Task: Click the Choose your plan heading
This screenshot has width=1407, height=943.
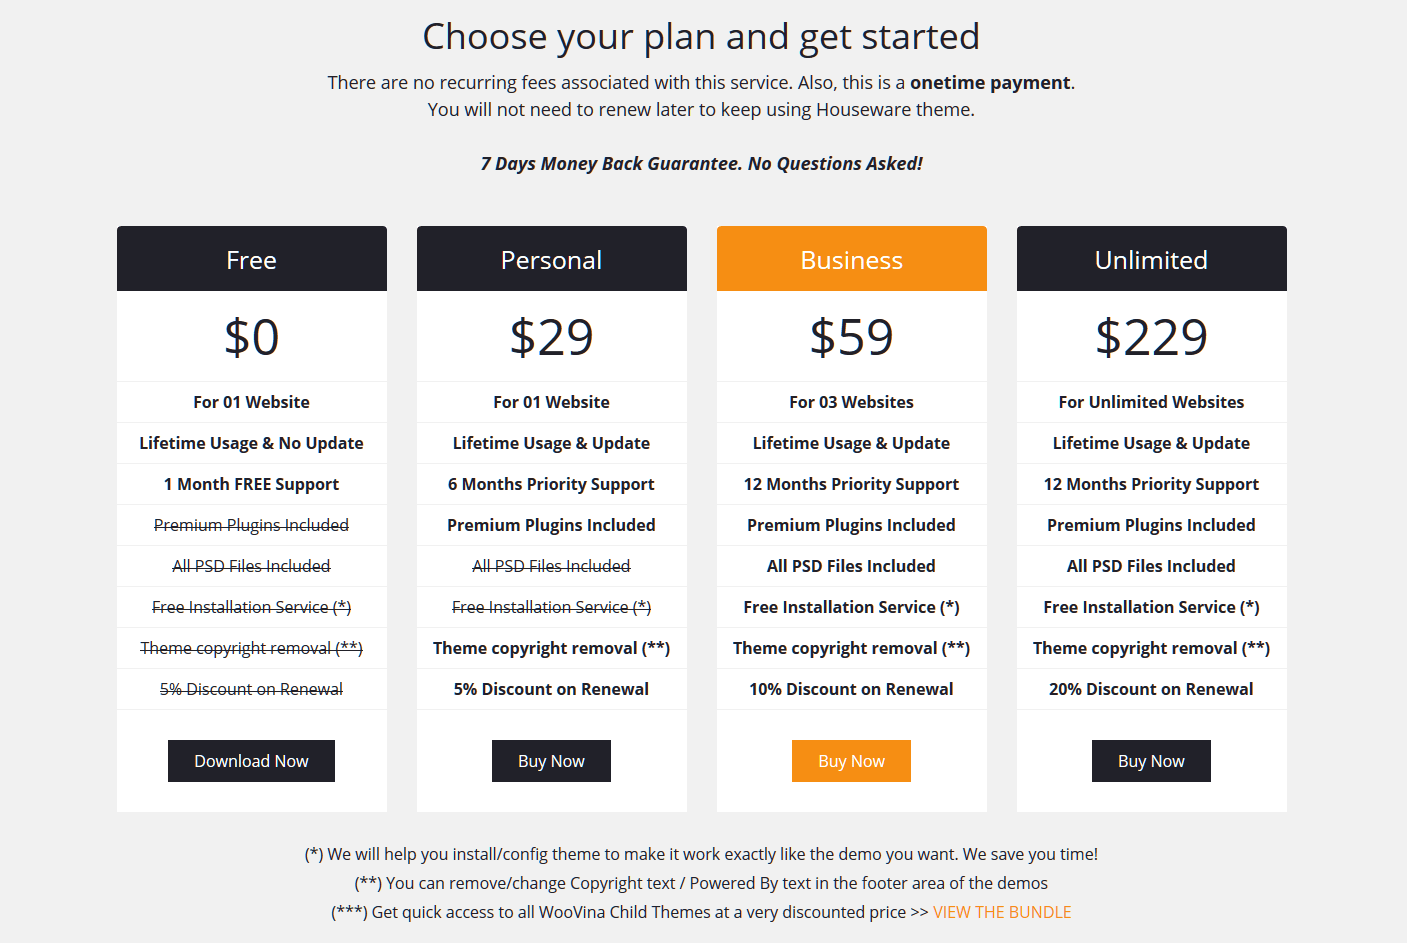Action: pos(701,37)
